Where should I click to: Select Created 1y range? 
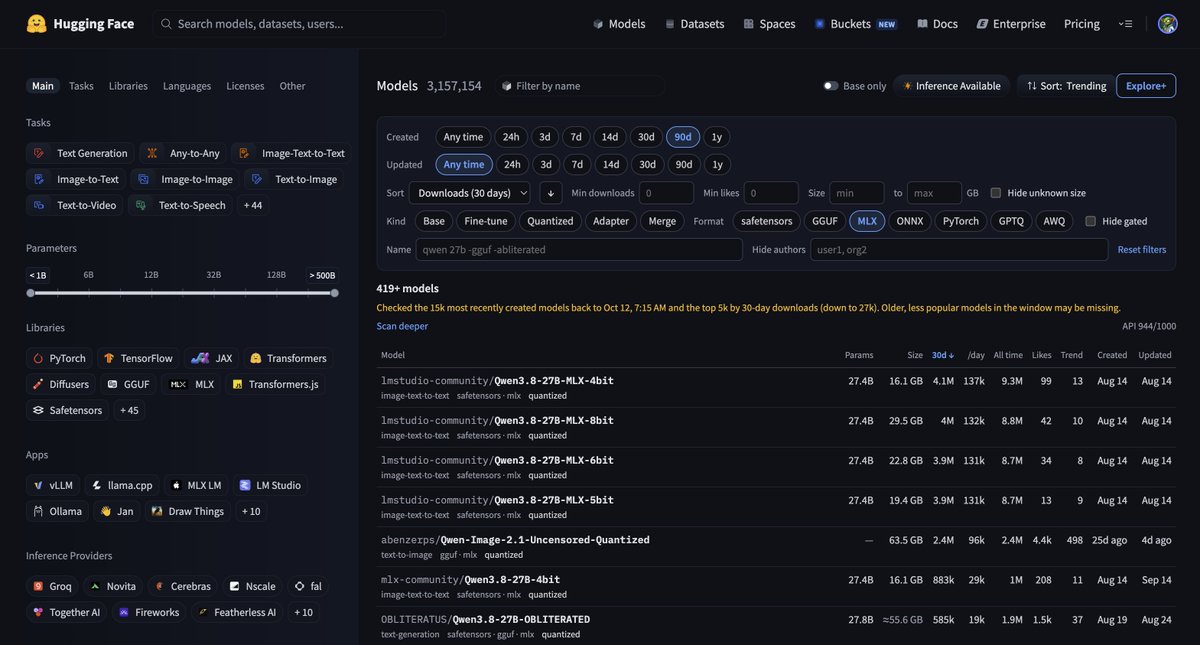pos(716,137)
